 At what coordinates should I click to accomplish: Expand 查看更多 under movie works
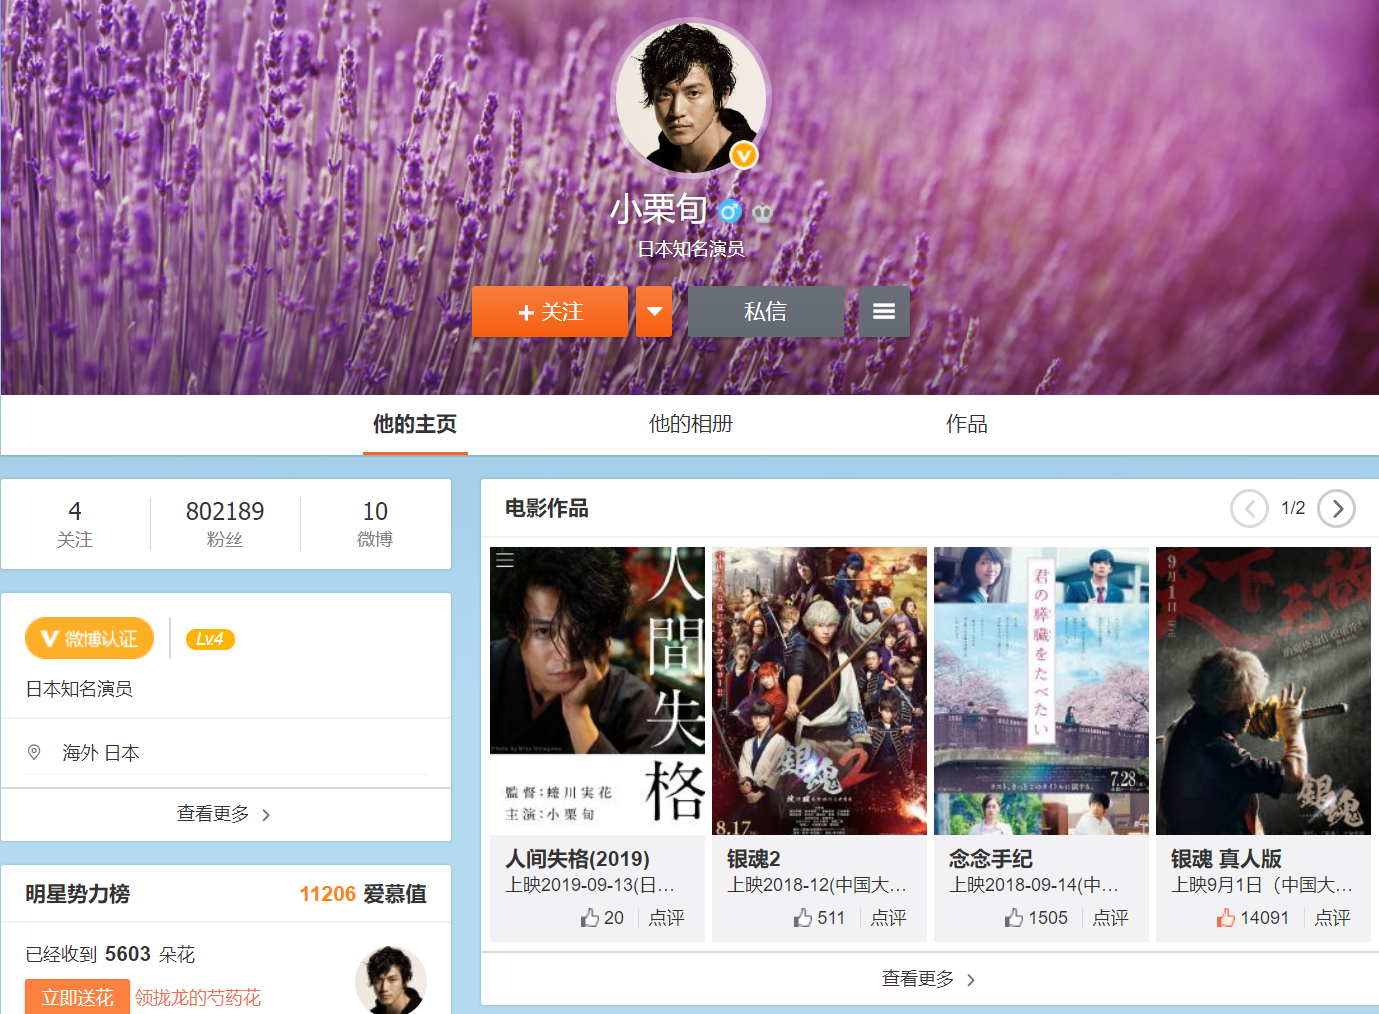928,979
